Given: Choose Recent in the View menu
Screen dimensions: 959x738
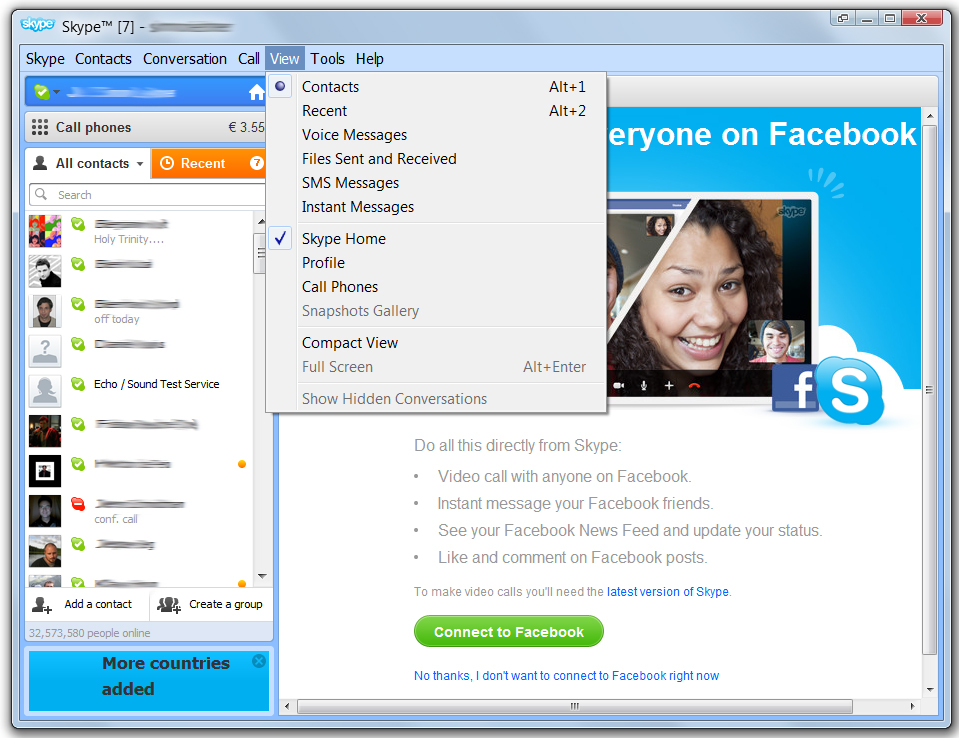Looking at the screenshot, I should [x=436, y=111].
